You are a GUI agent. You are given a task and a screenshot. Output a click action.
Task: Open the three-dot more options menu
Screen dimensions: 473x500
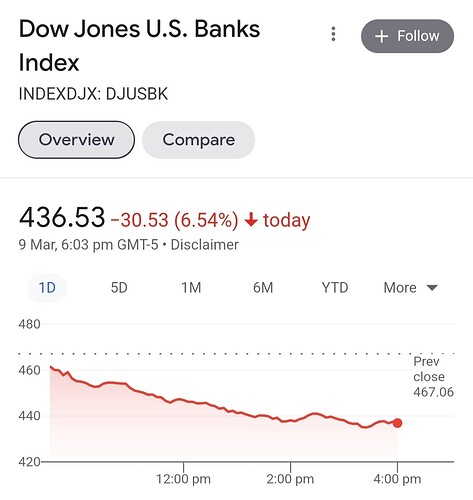pyautogui.click(x=333, y=34)
